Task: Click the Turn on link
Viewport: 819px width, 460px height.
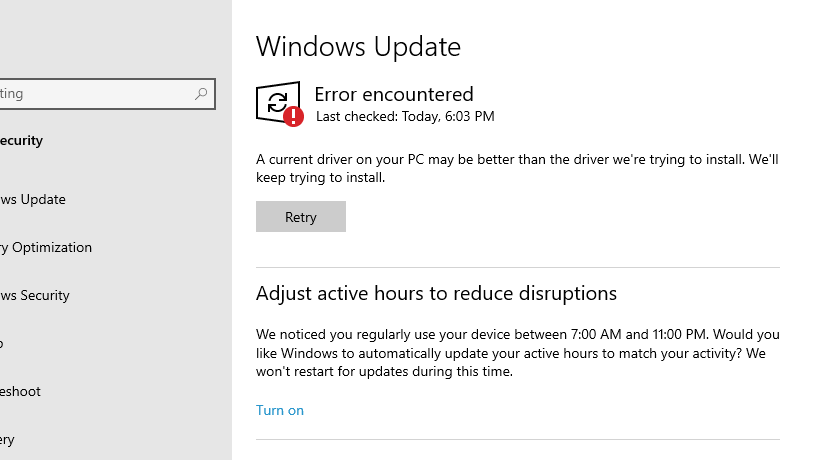Action: 280,410
